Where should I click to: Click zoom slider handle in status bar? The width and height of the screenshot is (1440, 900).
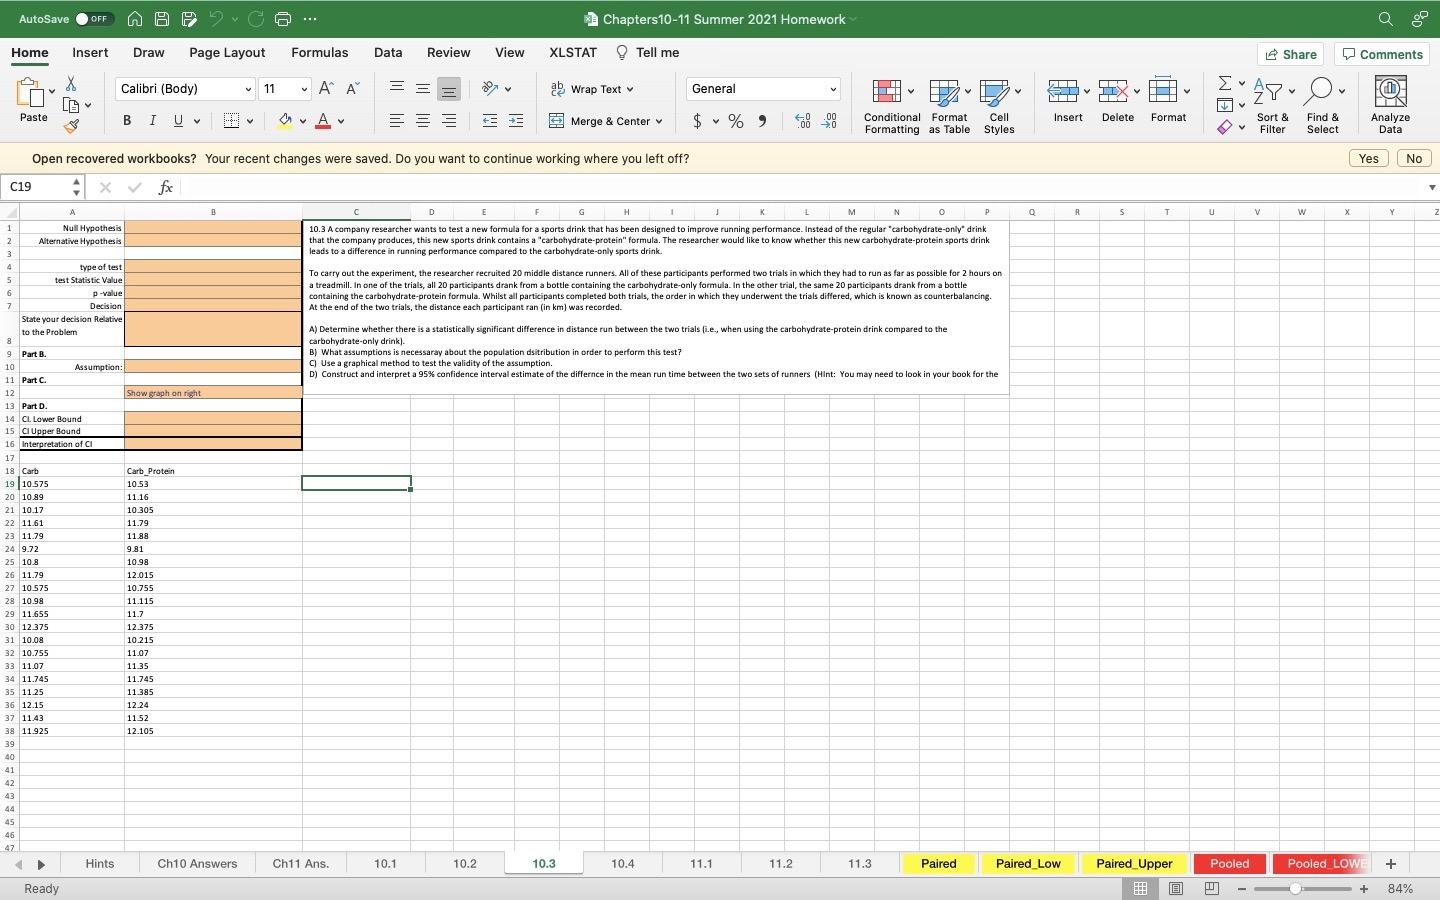tap(1295, 889)
